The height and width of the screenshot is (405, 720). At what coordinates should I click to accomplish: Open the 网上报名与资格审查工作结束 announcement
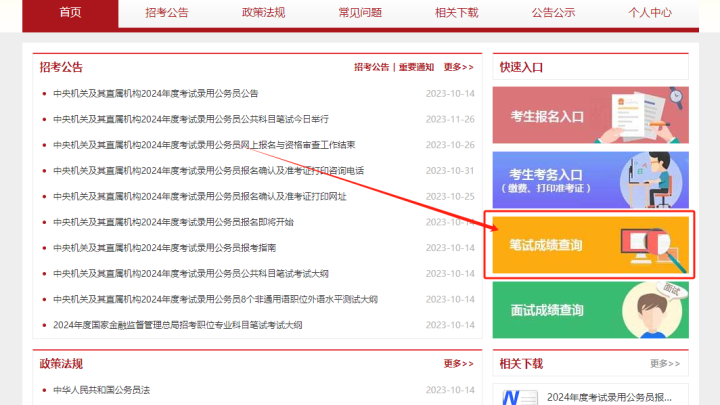point(204,145)
